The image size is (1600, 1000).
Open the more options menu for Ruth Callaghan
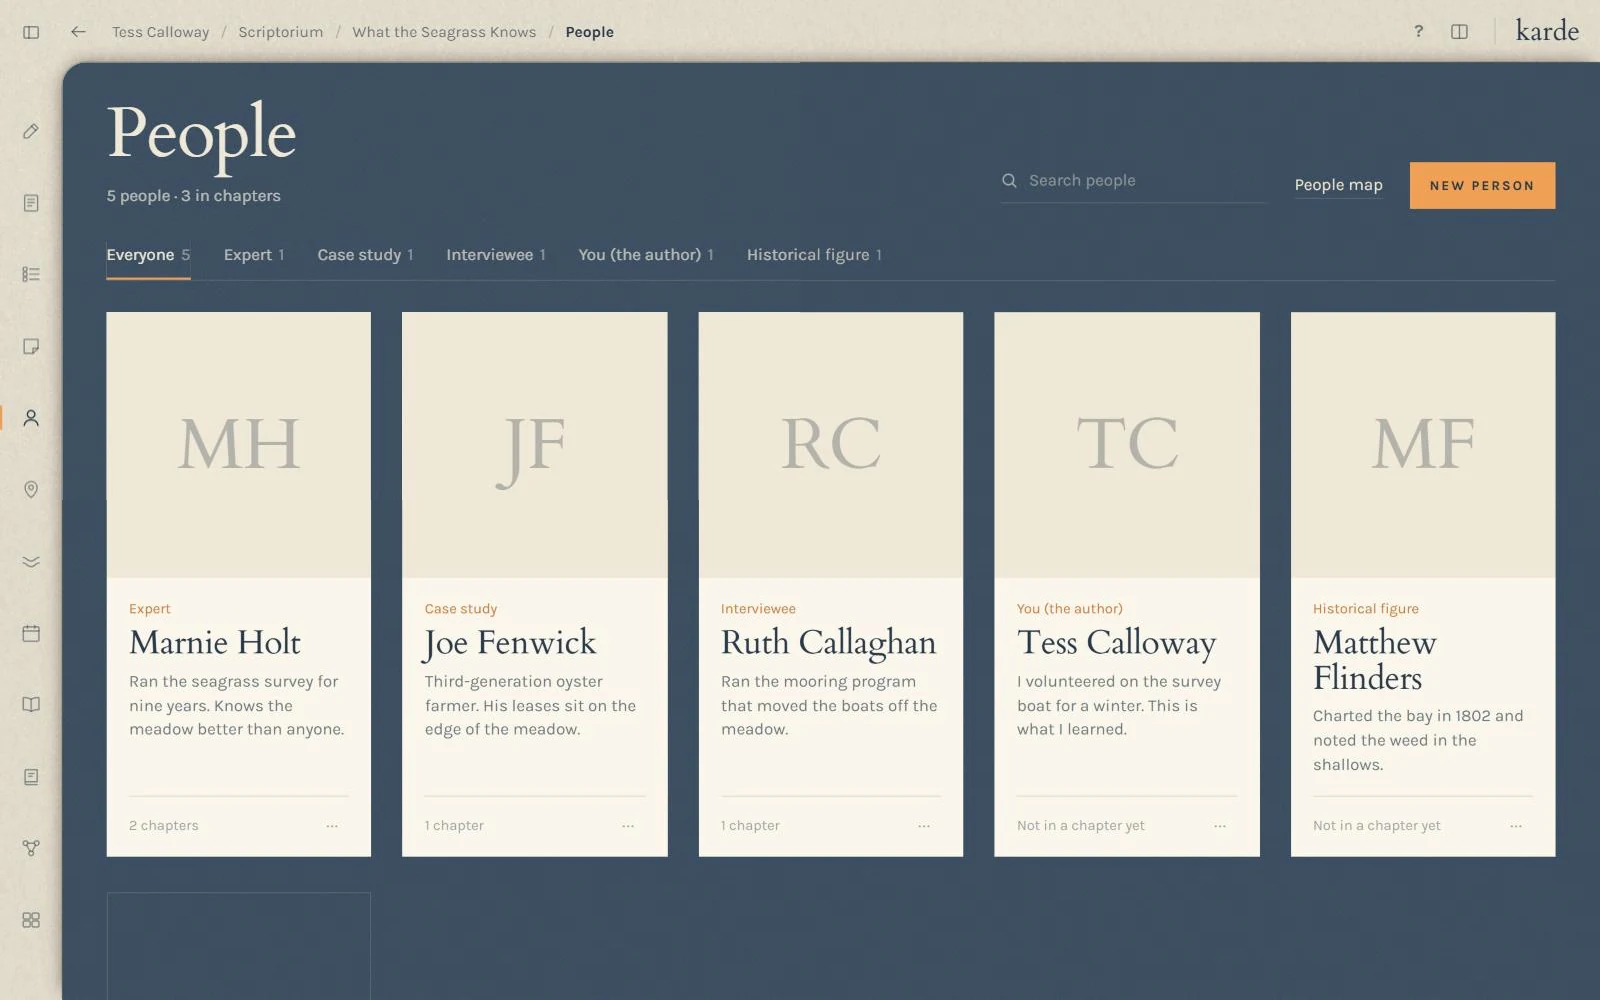coord(924,826)
